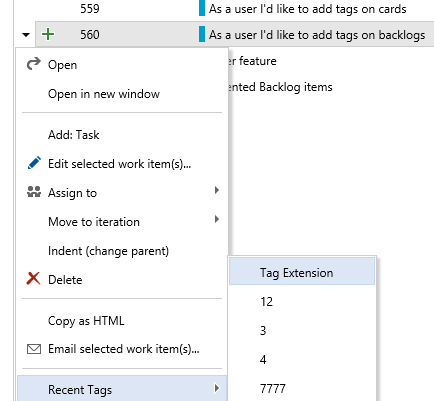
Task: Click the curved arrow Open icon
Action: (33, 64)
